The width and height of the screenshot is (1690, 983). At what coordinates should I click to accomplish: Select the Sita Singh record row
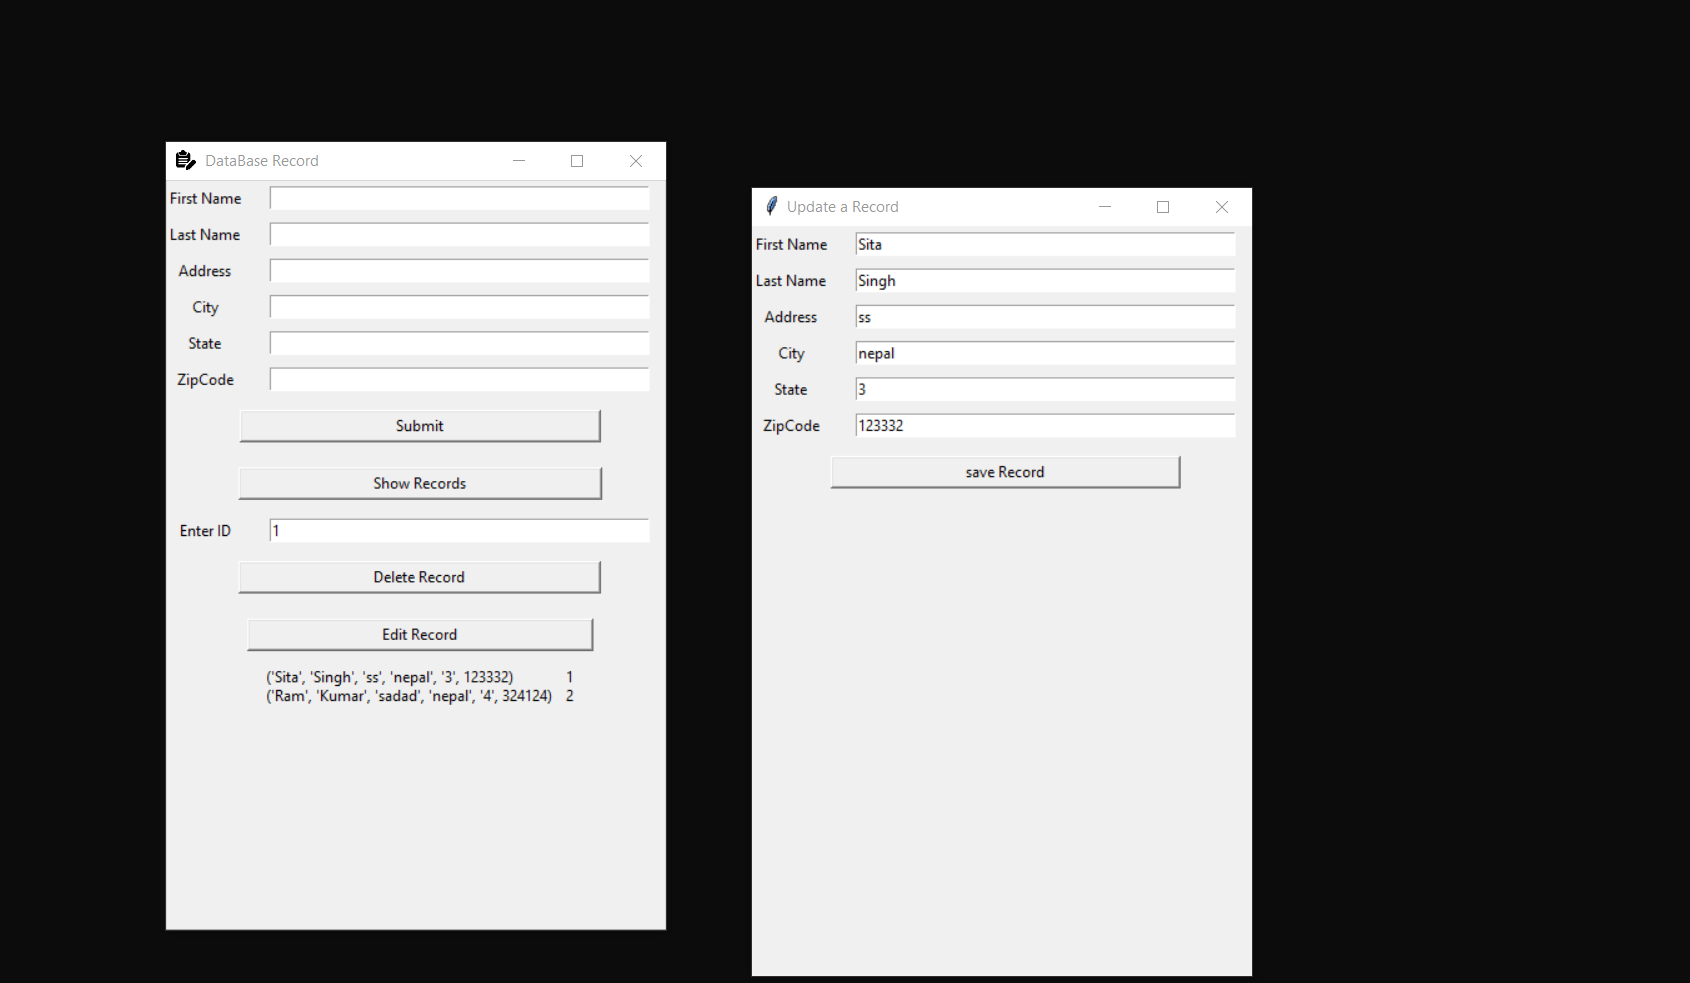click(x=390, y=677)
